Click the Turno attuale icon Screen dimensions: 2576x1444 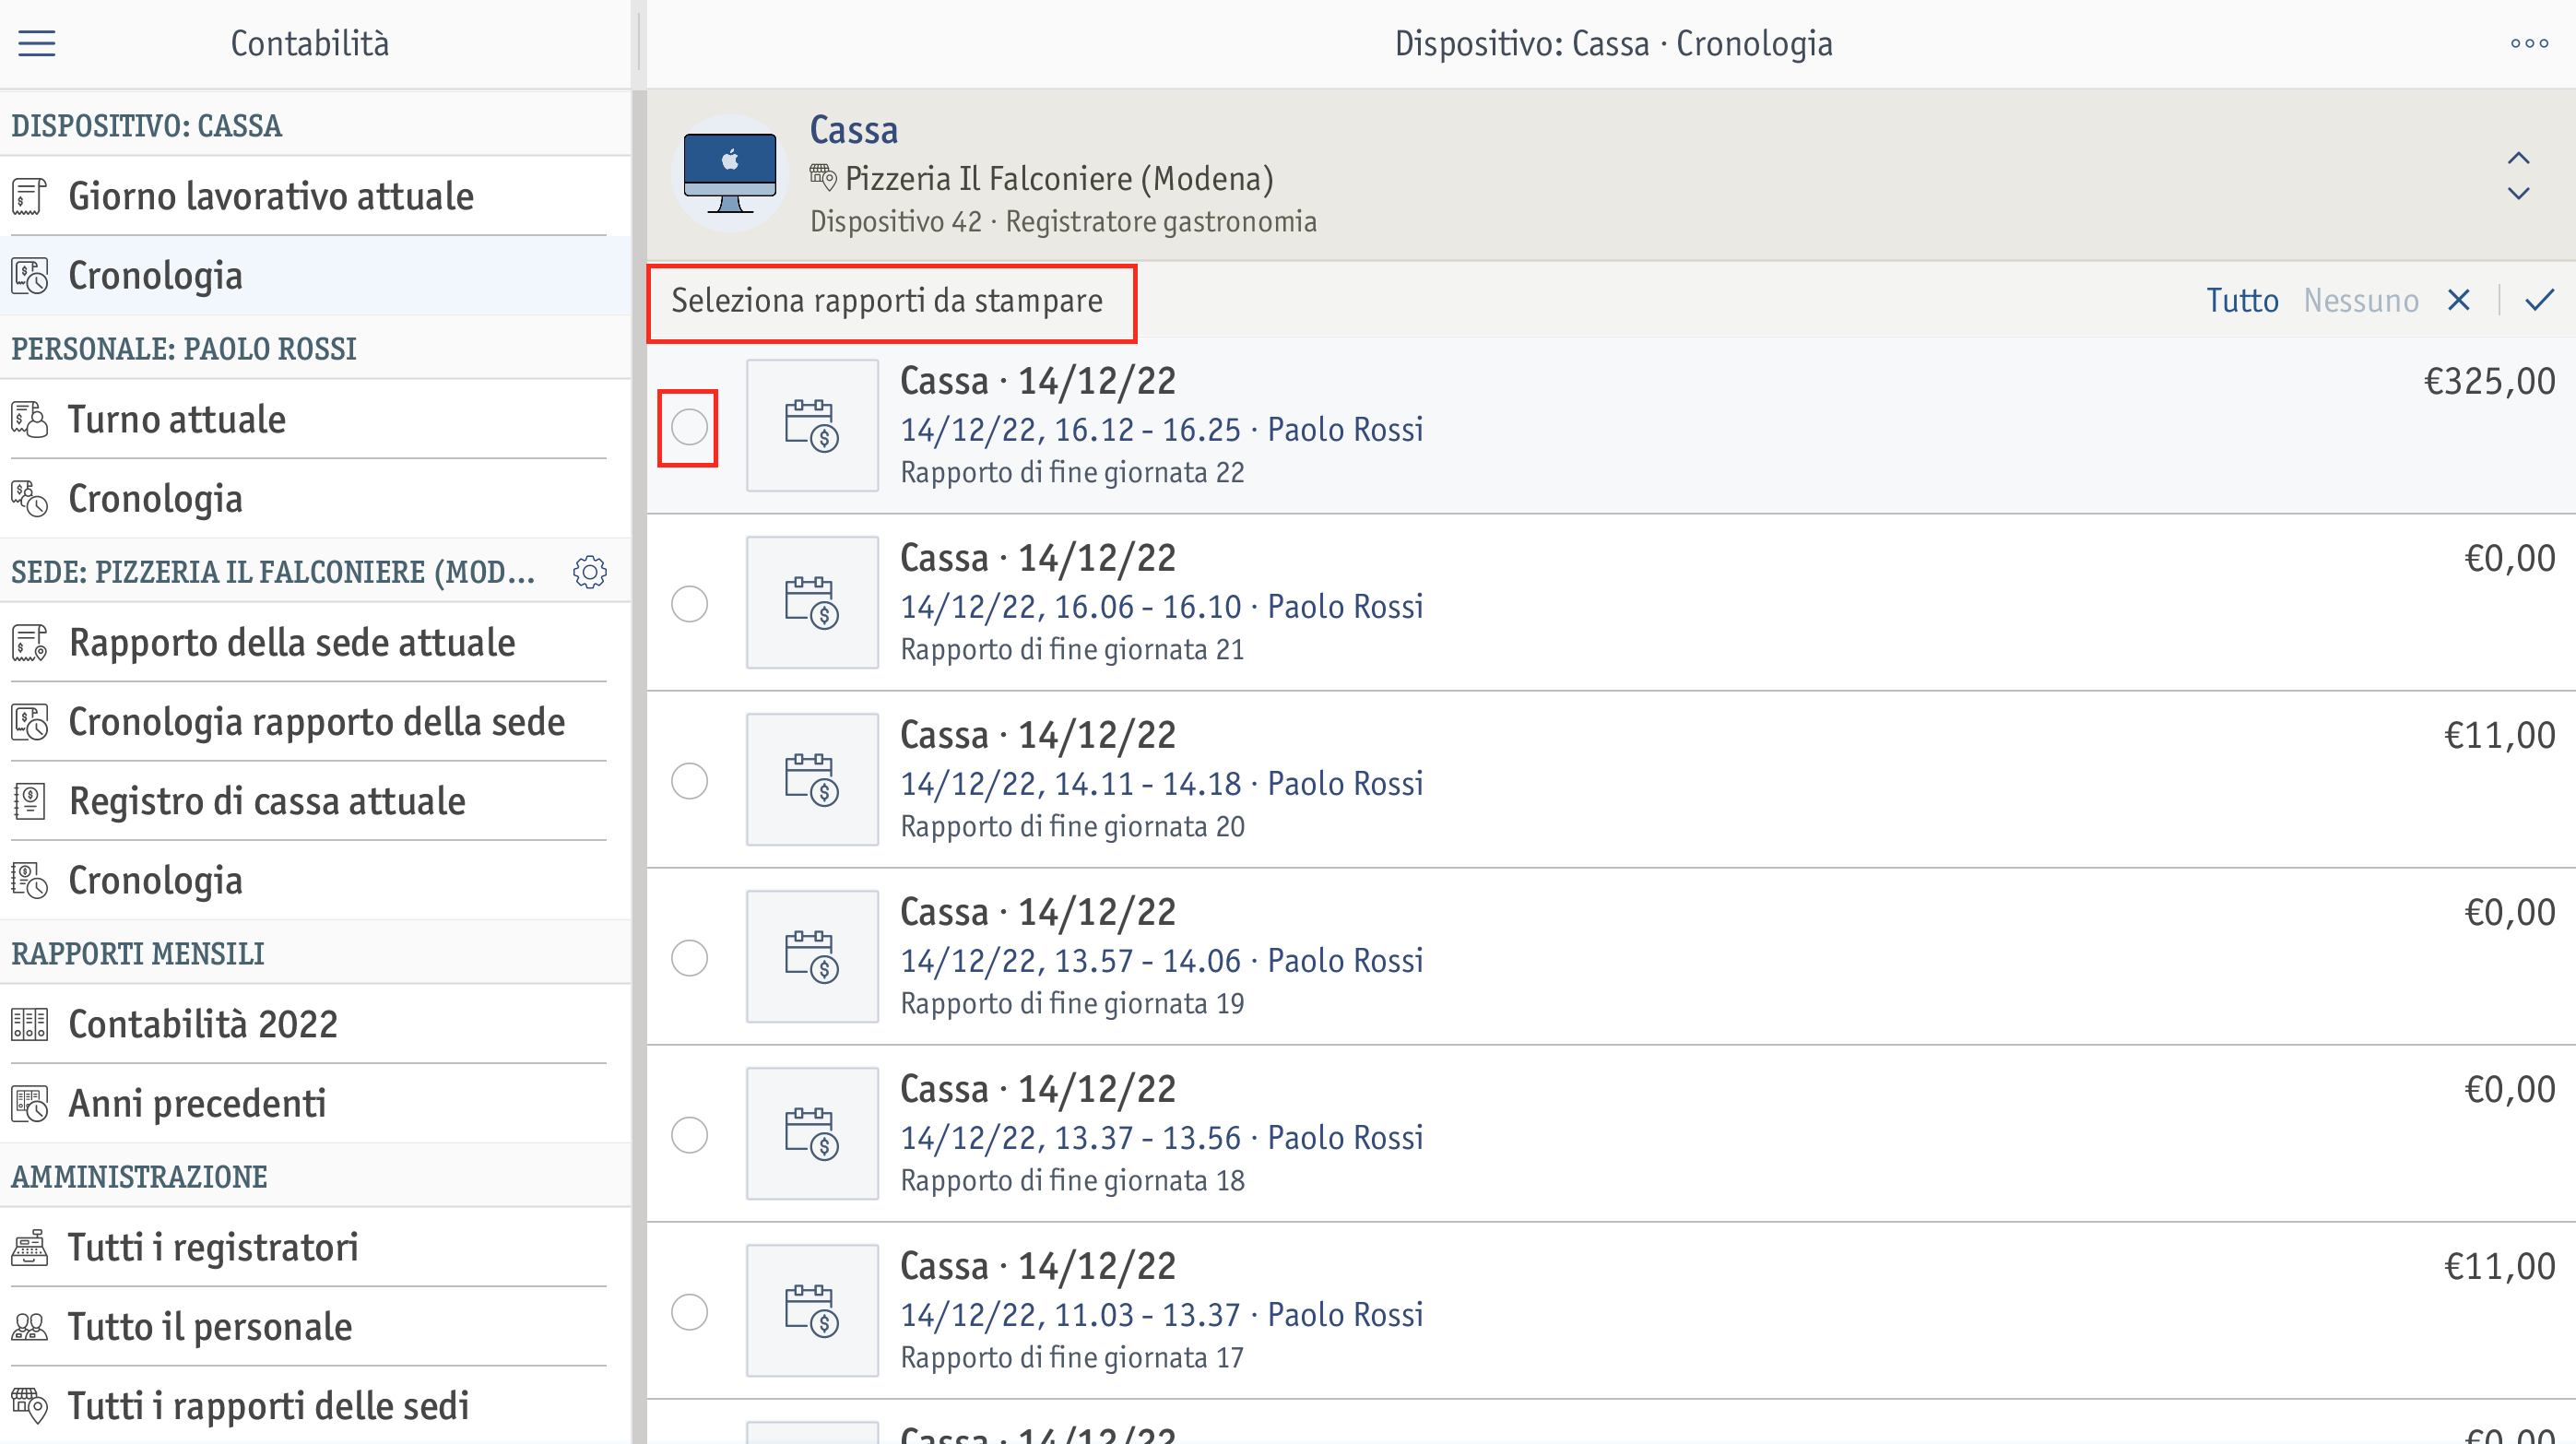pos(29,419)
